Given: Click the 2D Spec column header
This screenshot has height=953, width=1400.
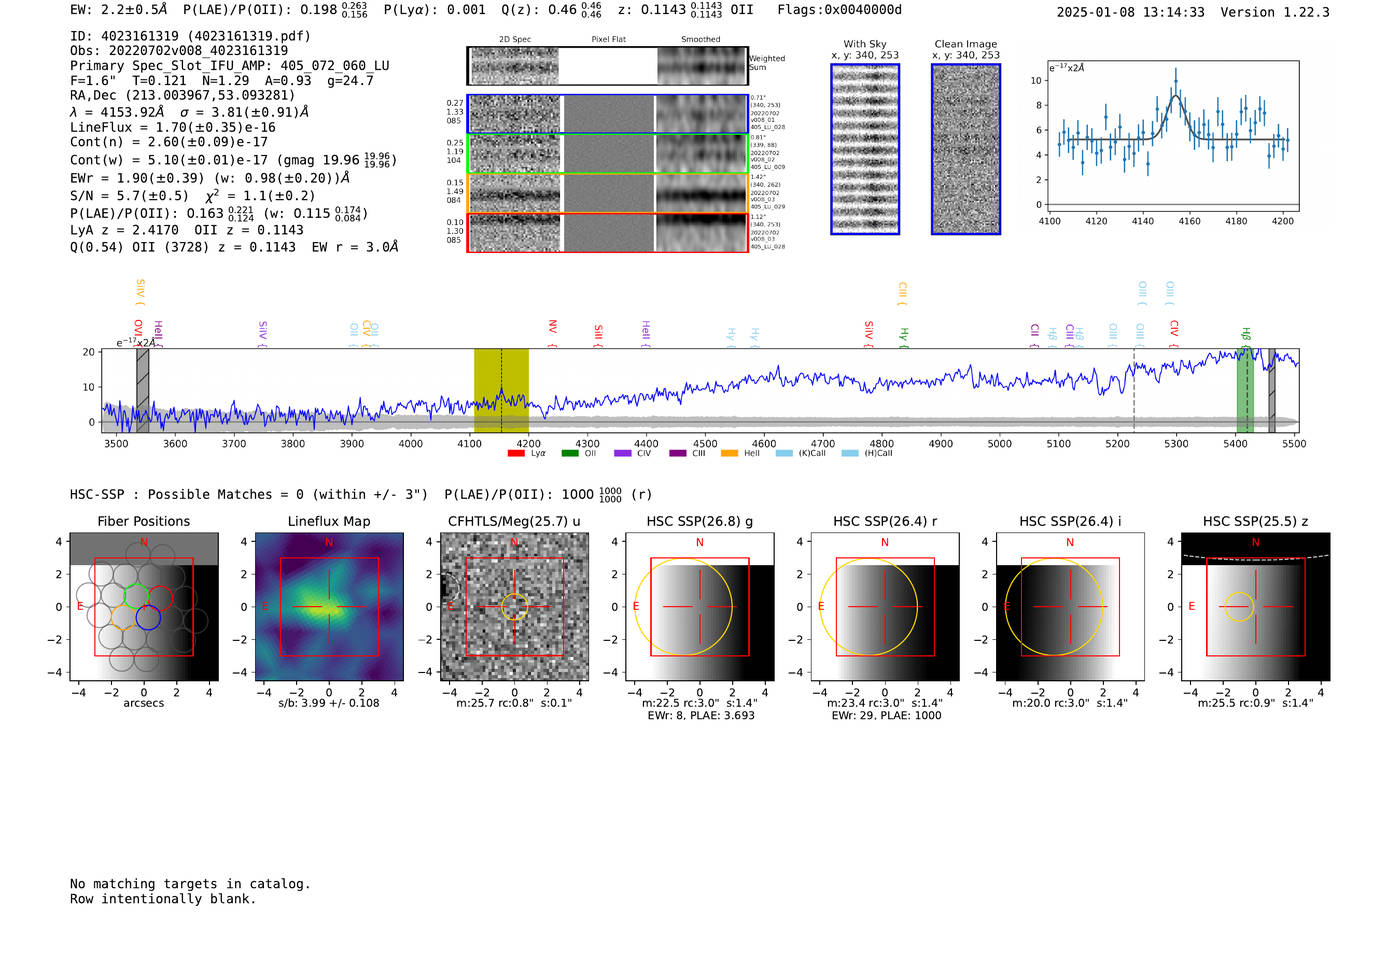Looking at the screenshot, I should [x=515, y=40].
